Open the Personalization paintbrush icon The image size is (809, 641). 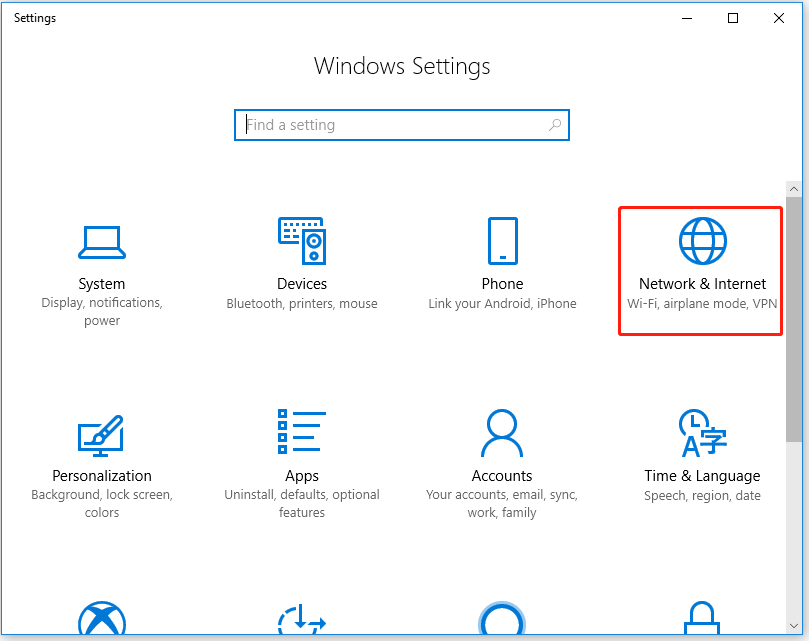(x=101, y=433)
